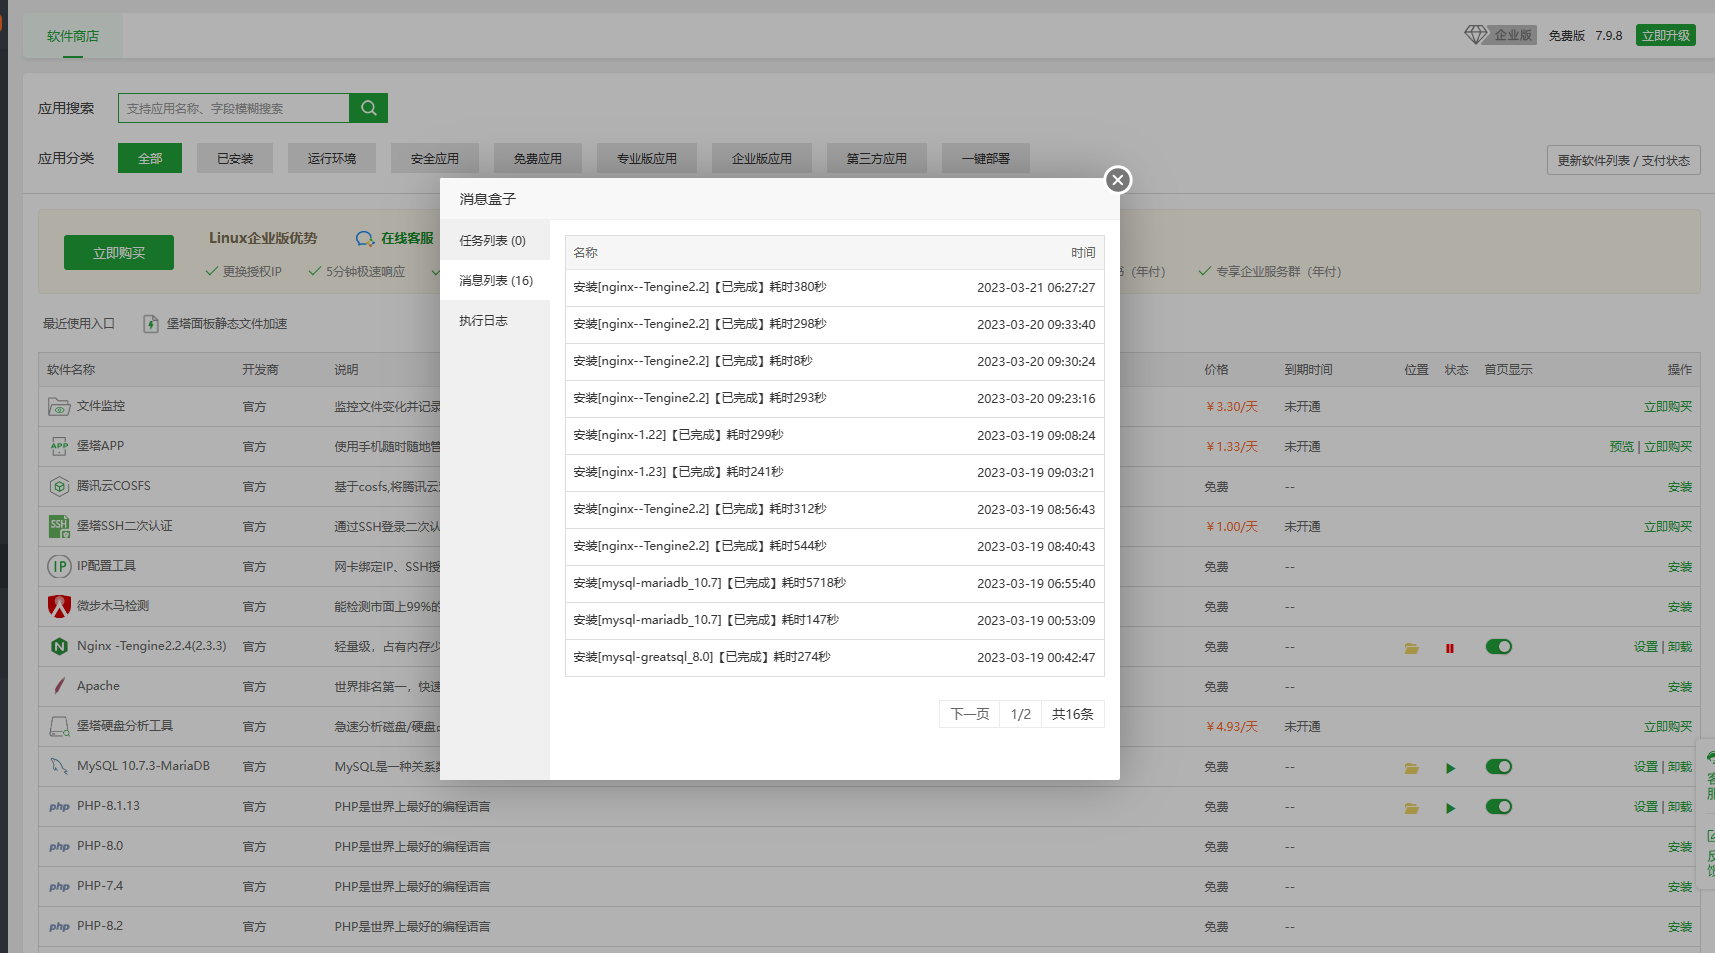The width and height of the screenshot is (1715, 953).
Task: Click the 立即购买 banner button
Action: pyautogui.click(x=119, y=253)
